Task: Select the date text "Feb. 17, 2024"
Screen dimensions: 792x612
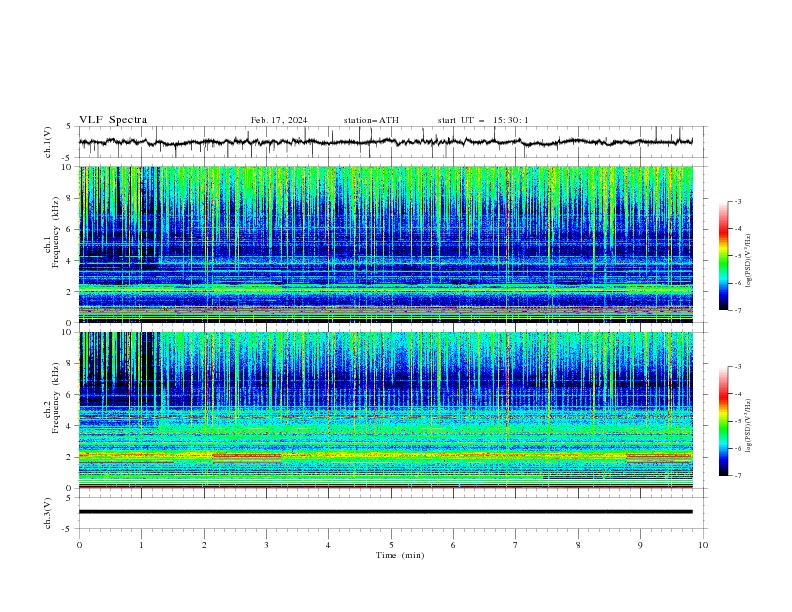Action: point(279,120)
